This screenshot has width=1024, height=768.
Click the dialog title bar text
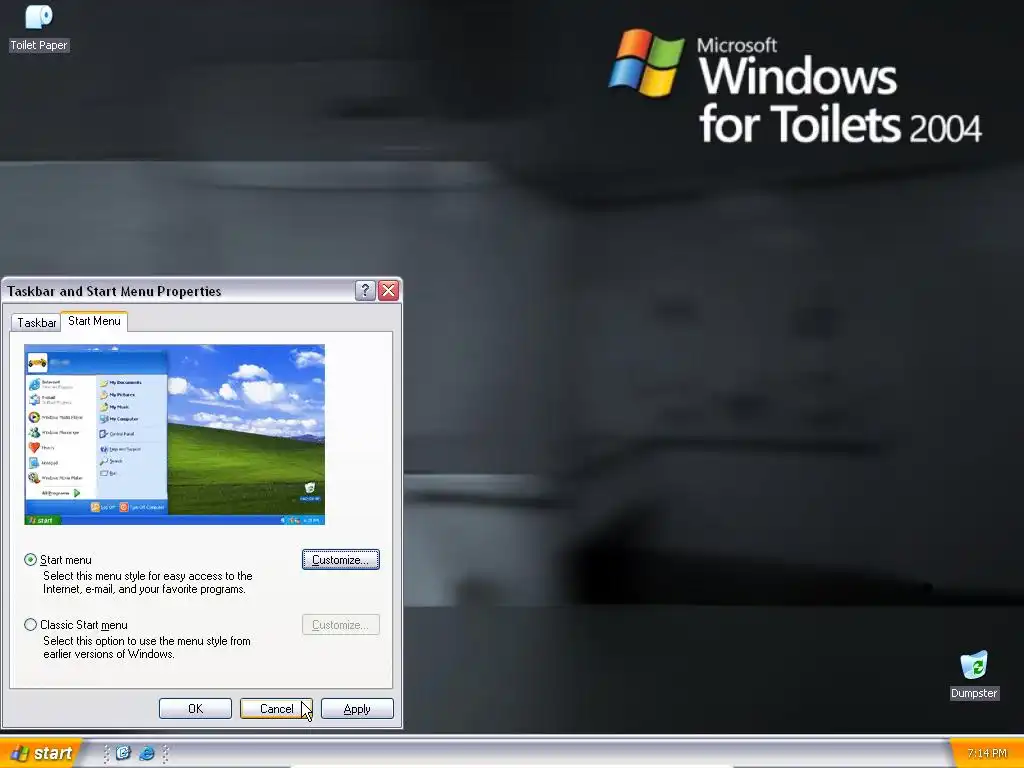point(114,291)
